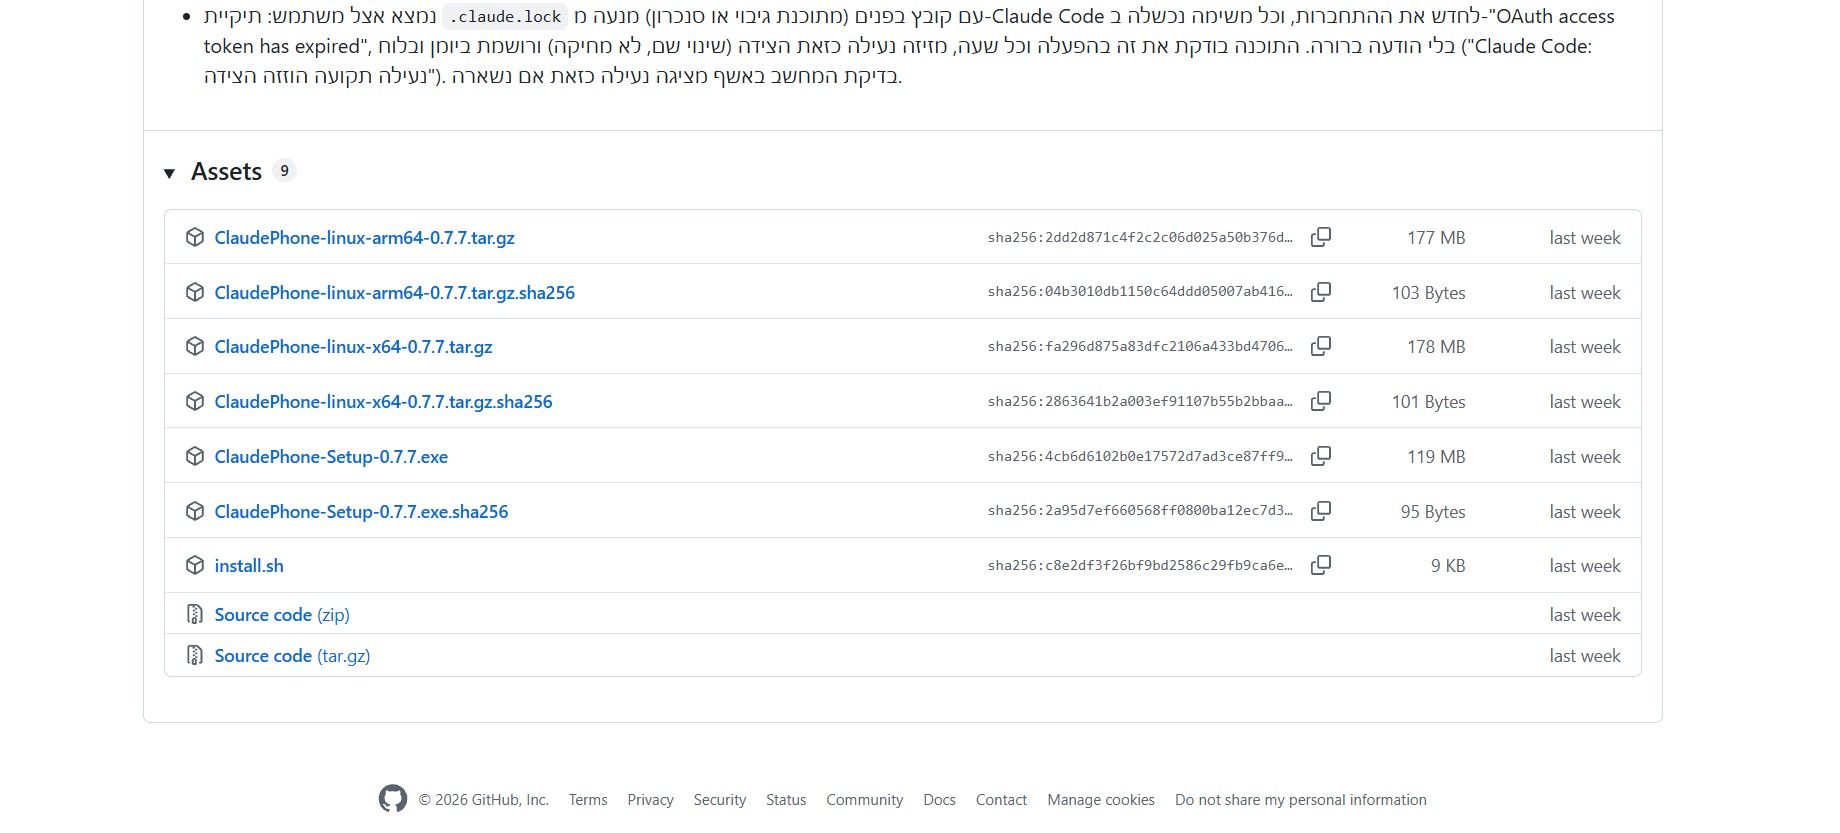This screenshot has width=1840, height=833.
Task: Open the Privacy footer link
Action: tap(650, 800)
